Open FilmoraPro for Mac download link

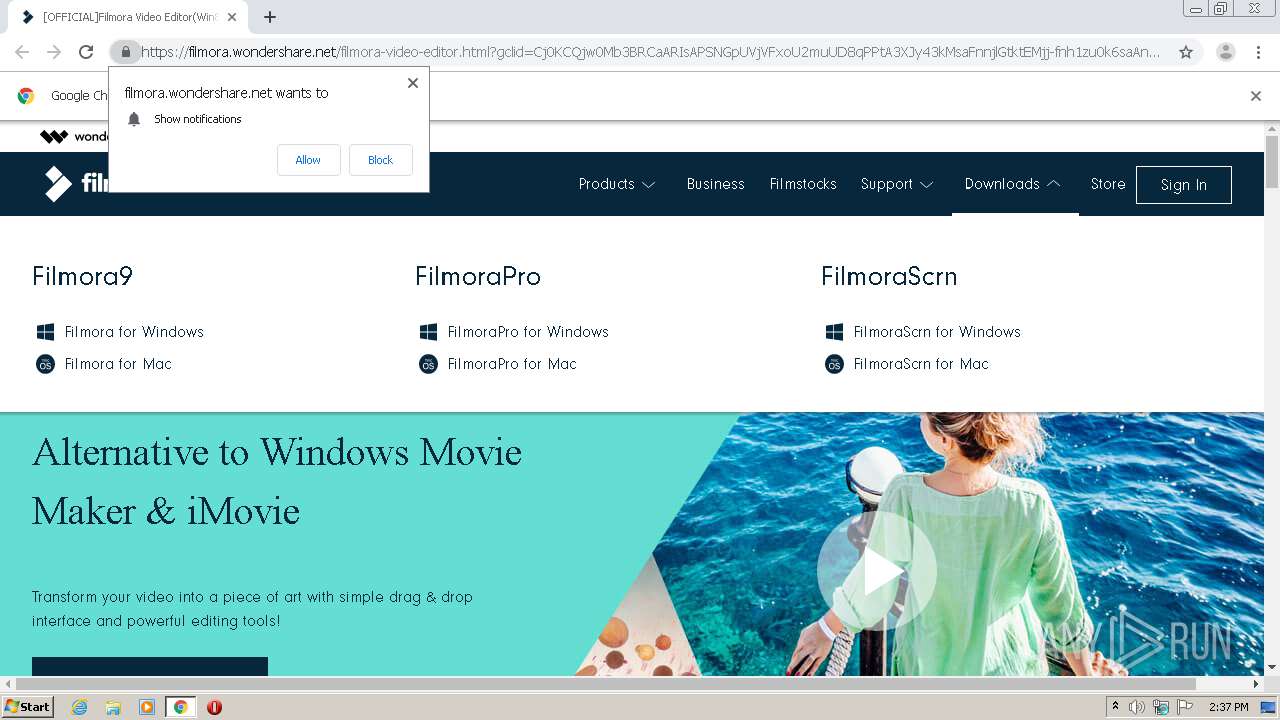(x=512, y=364)
